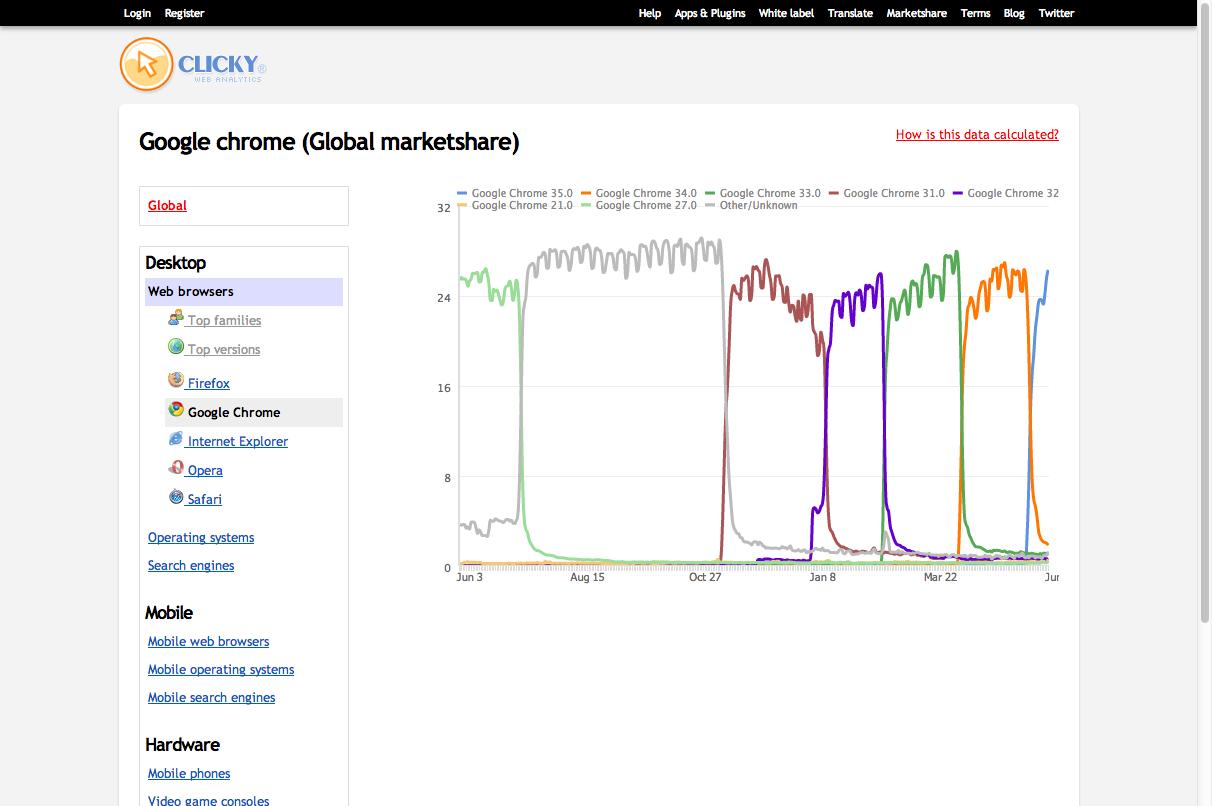Select the Global marketshare link
Viewport: 1212px width, 806px height.
tap(167, 206)
